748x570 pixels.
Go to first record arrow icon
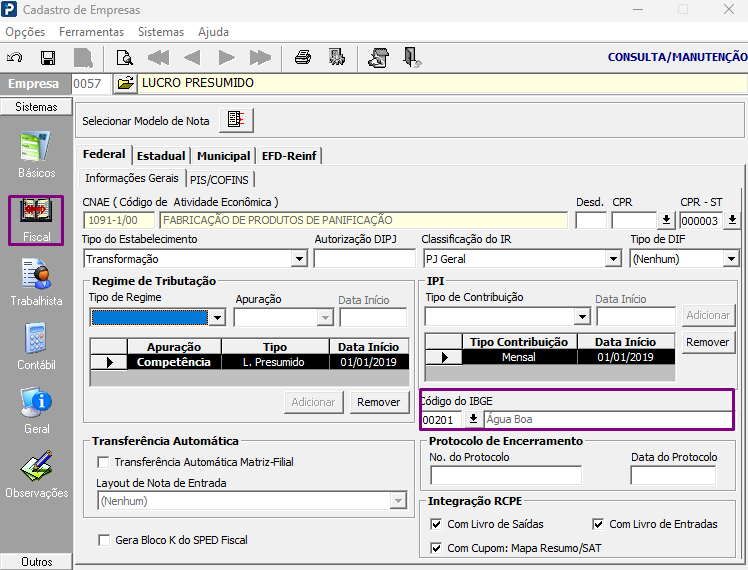tap(158, 58)
